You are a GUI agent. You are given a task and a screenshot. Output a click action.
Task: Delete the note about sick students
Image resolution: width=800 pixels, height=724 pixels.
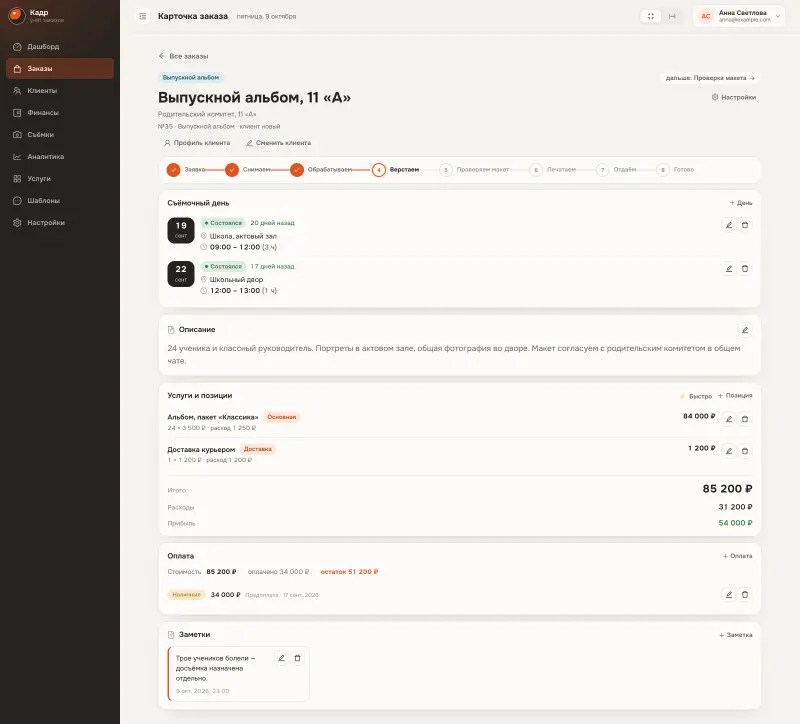click(297, 658)
